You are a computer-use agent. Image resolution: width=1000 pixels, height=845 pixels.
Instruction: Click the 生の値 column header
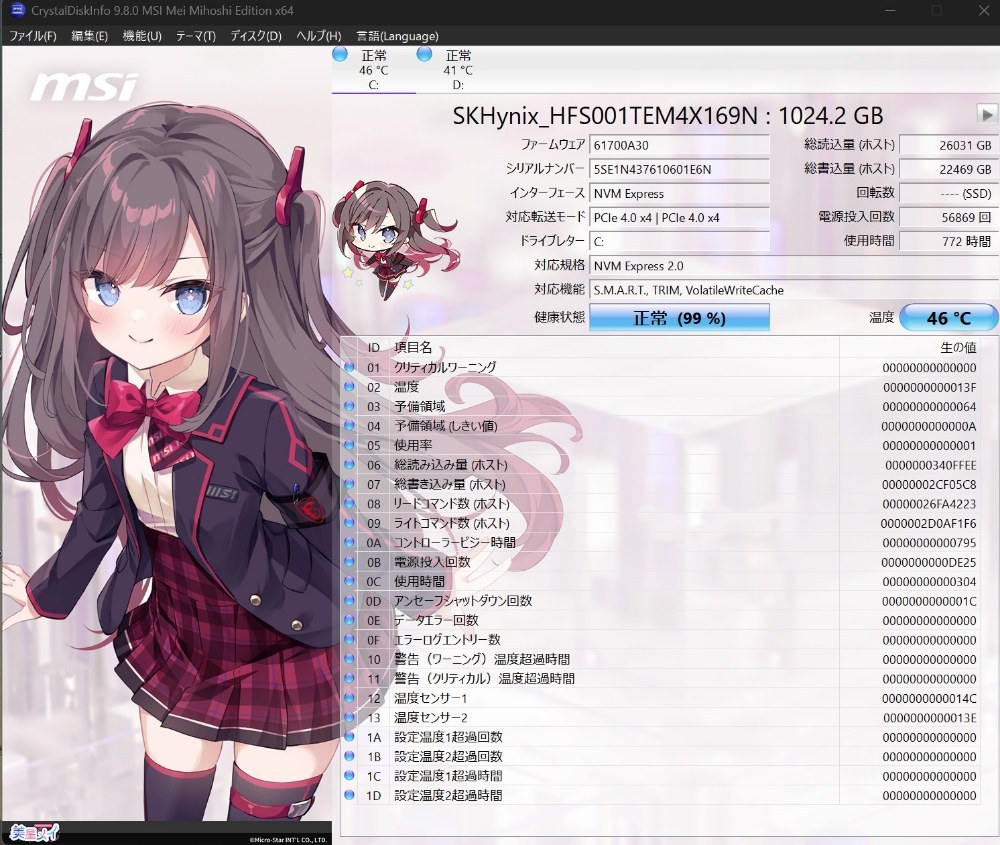910,348
